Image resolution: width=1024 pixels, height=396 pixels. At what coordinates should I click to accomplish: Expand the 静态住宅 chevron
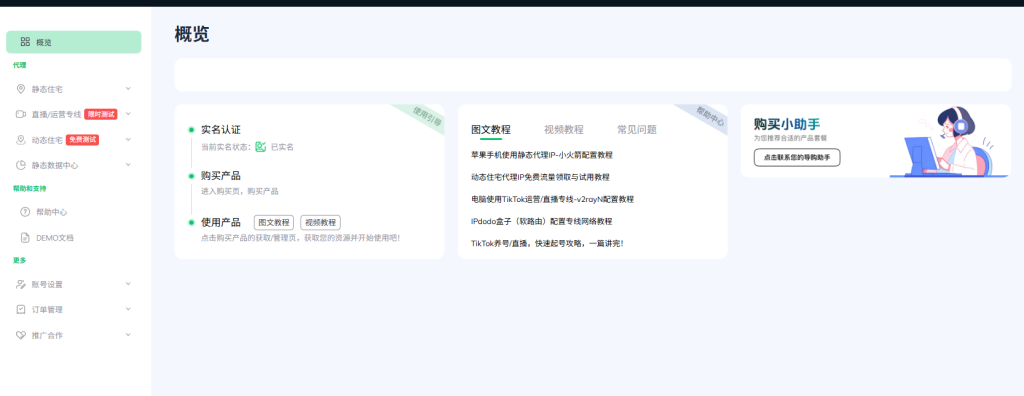[128, 88]
